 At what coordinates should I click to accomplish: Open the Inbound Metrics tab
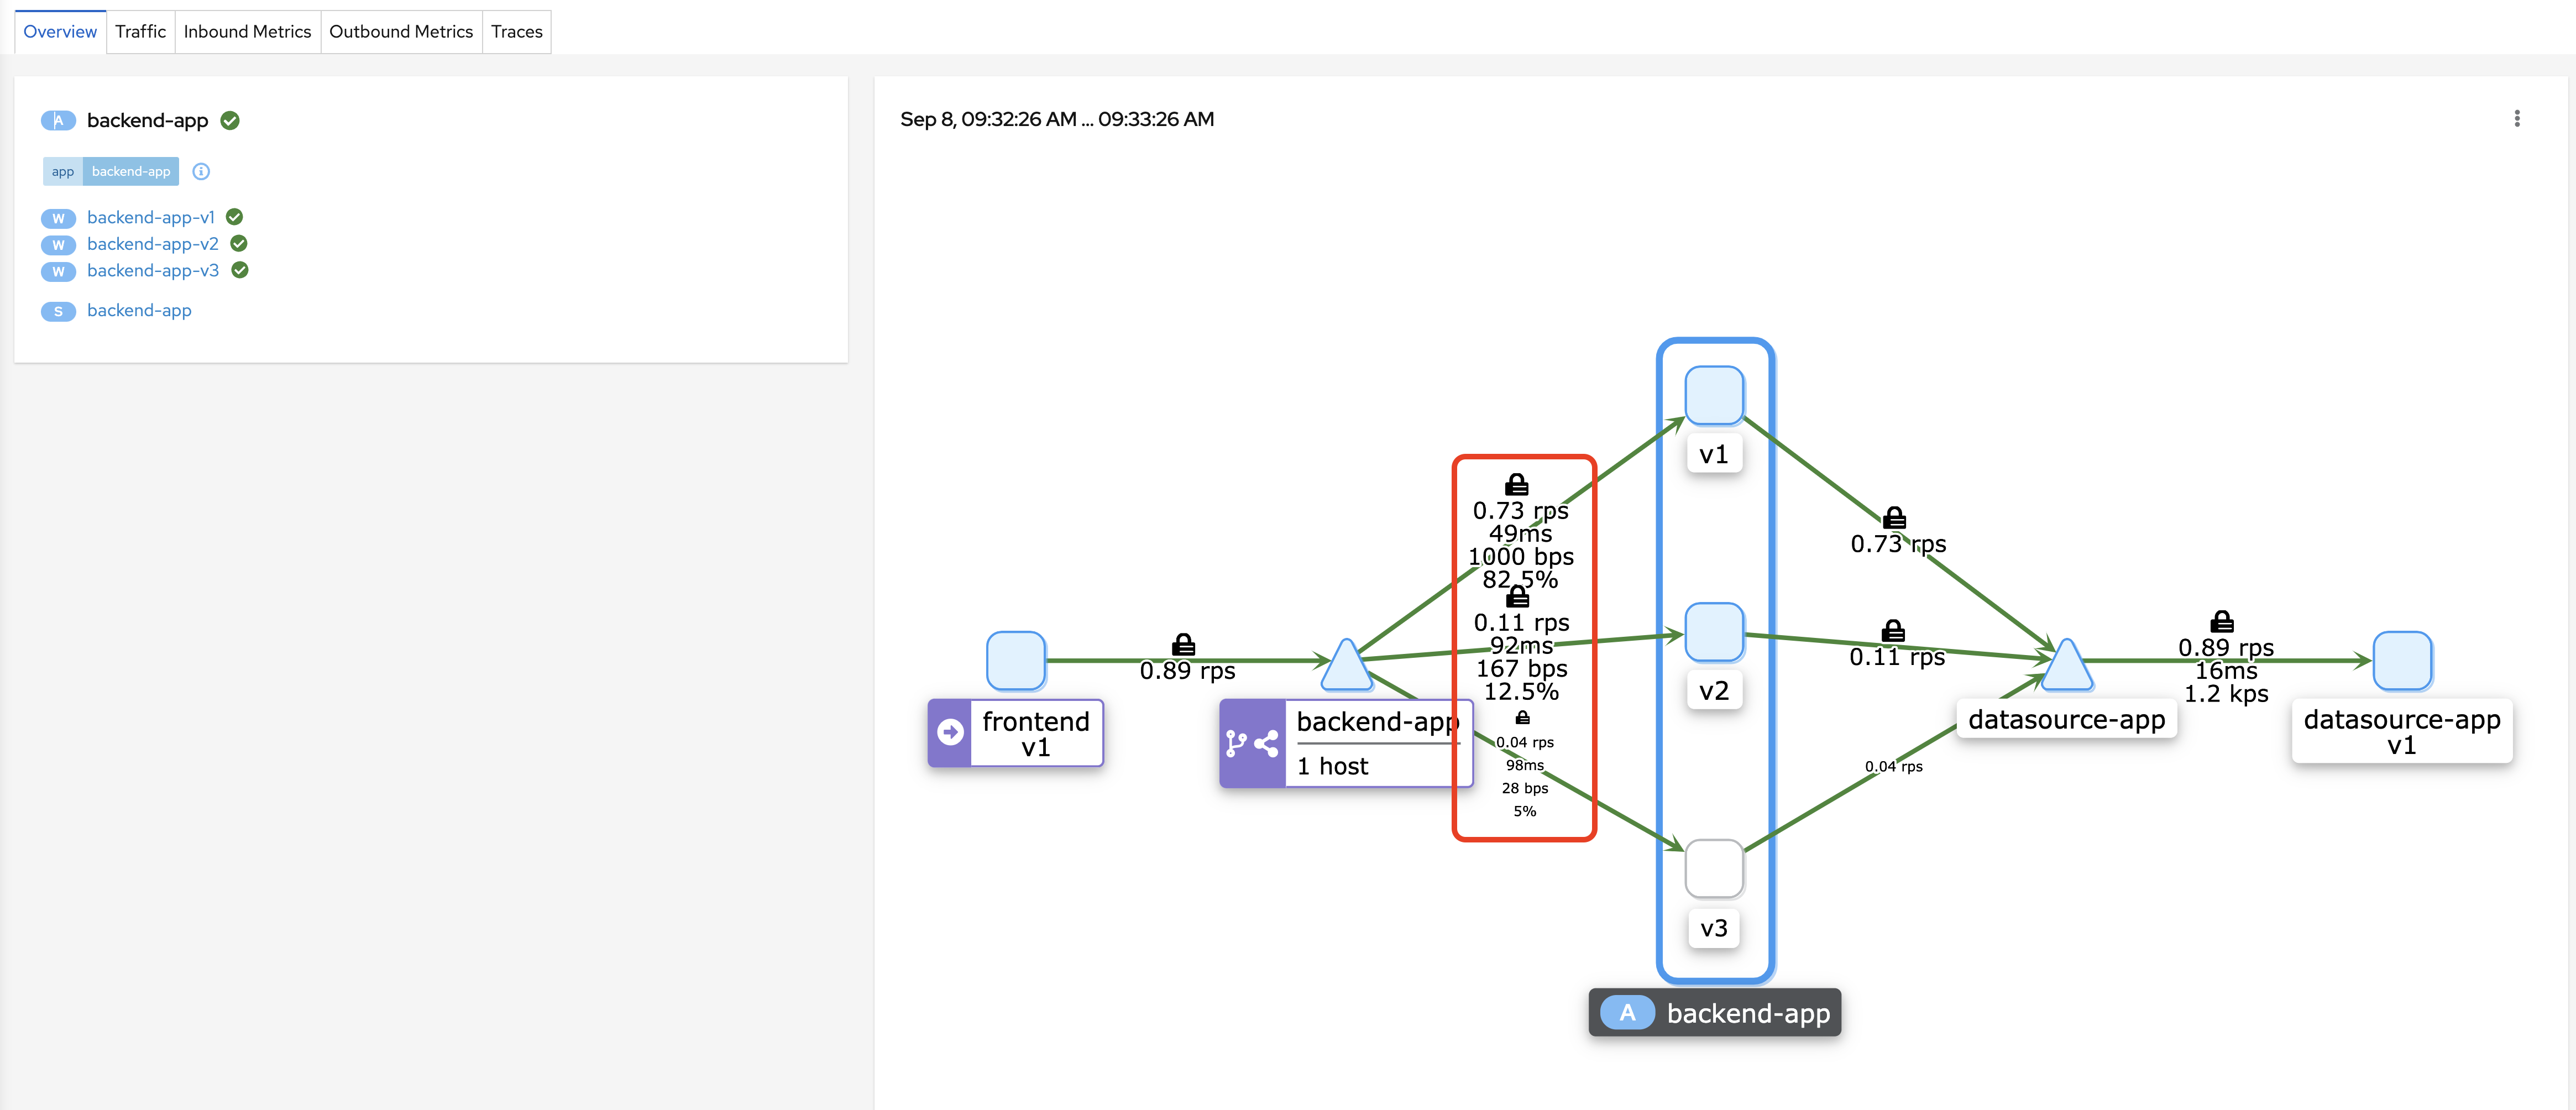tap(247, 32)
